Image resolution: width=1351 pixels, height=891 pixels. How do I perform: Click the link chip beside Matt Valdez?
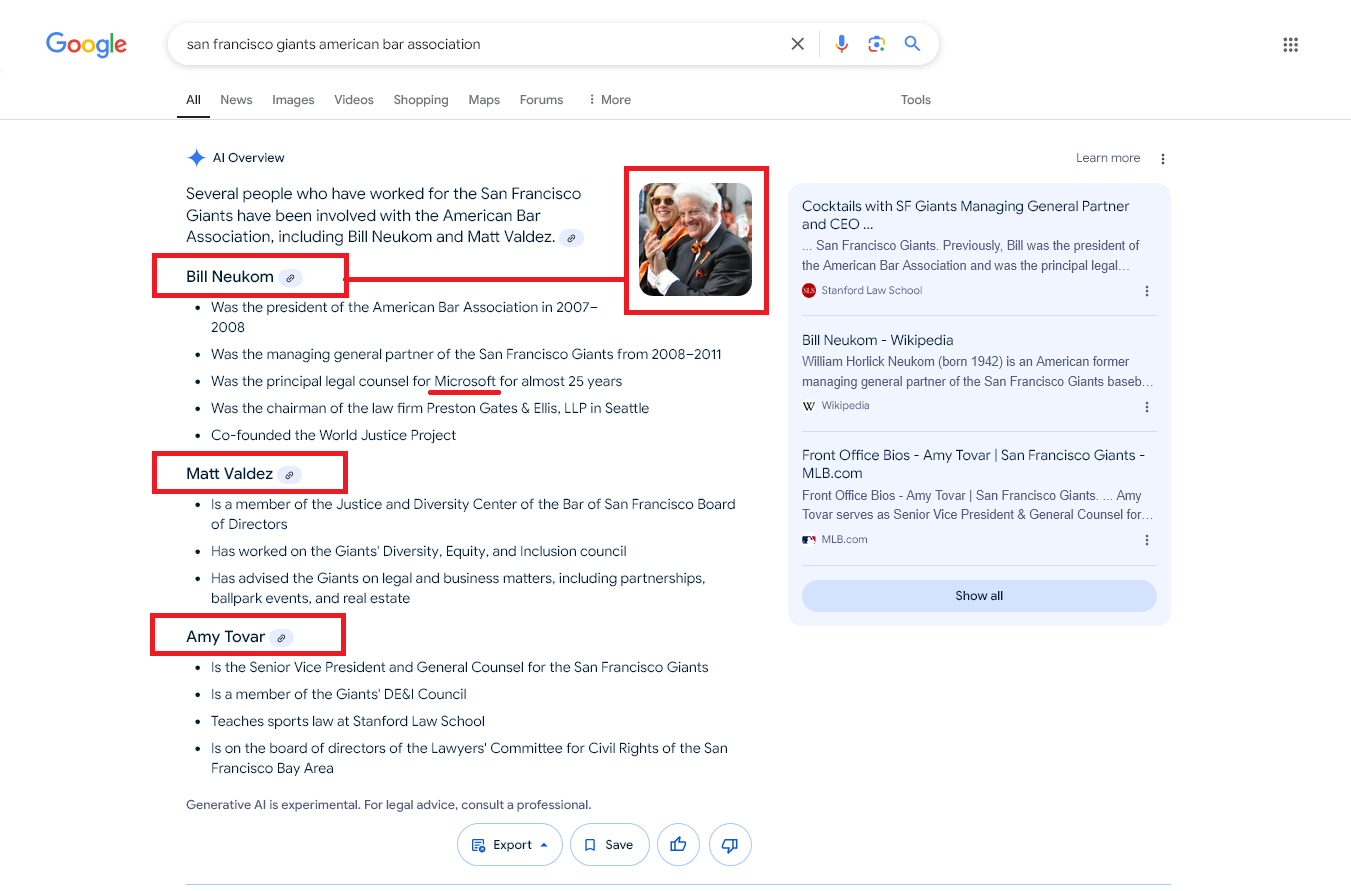point(289,474)
